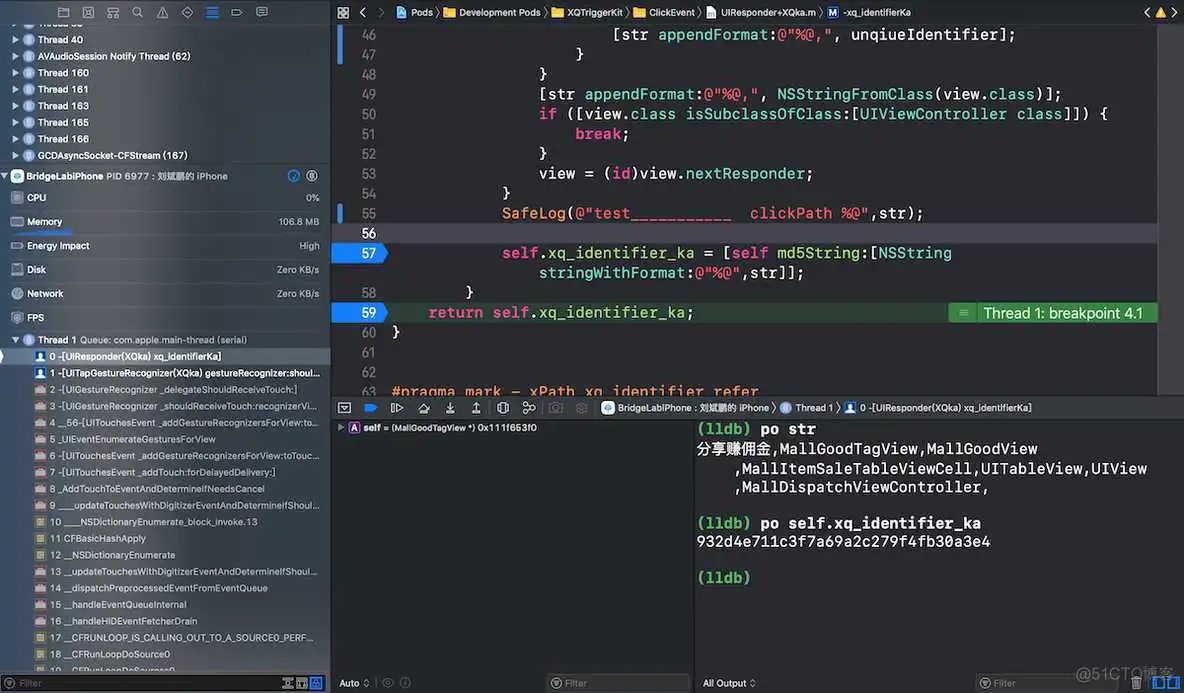Click the Step Into debug button
The height and width of the screenshot is (693, 1184).
[x=450, y=408]
